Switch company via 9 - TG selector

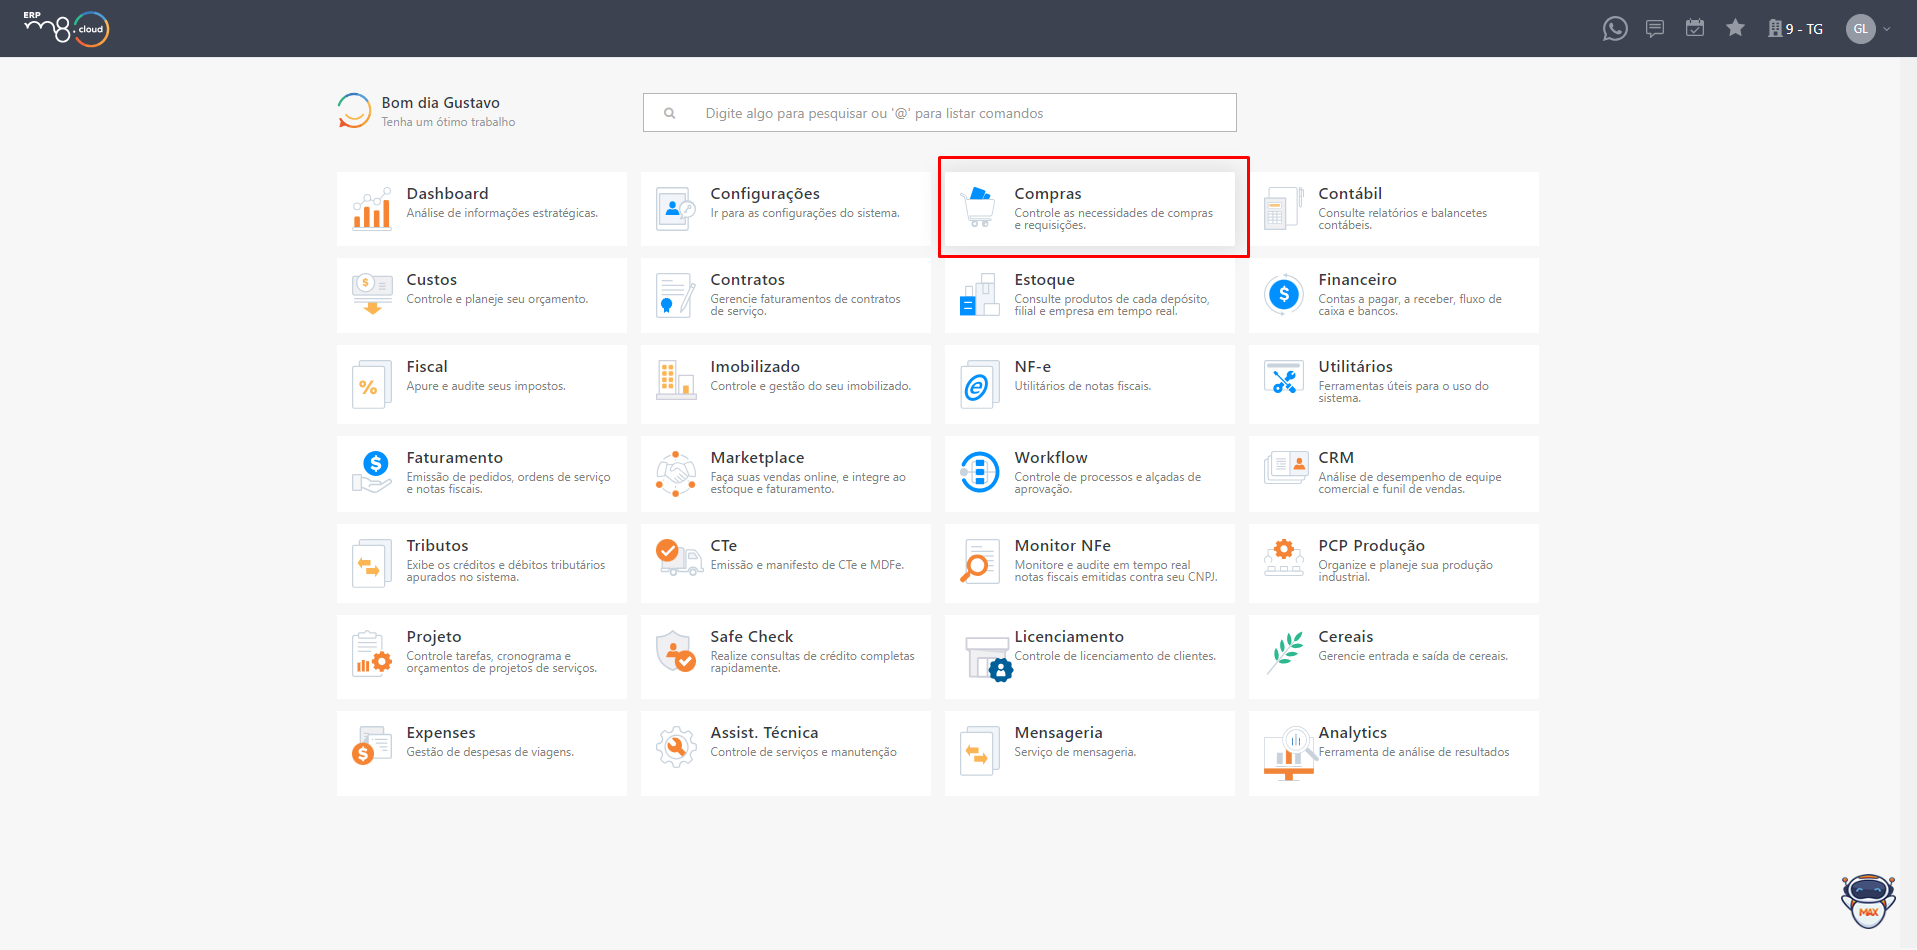(1796, 29)
